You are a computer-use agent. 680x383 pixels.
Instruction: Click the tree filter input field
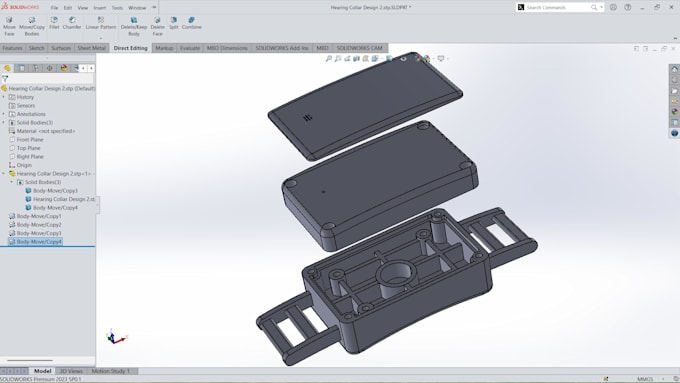tap(51, 79)
